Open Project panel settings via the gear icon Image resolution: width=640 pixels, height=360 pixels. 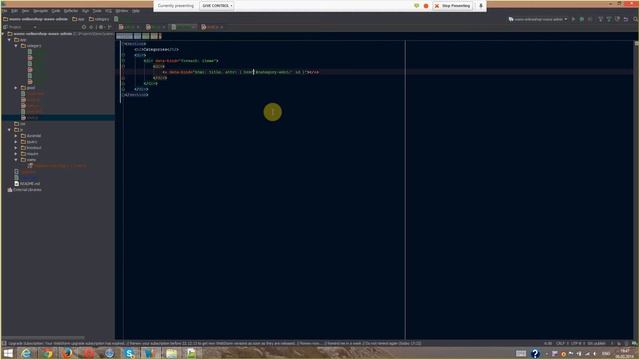coord(101,27)
